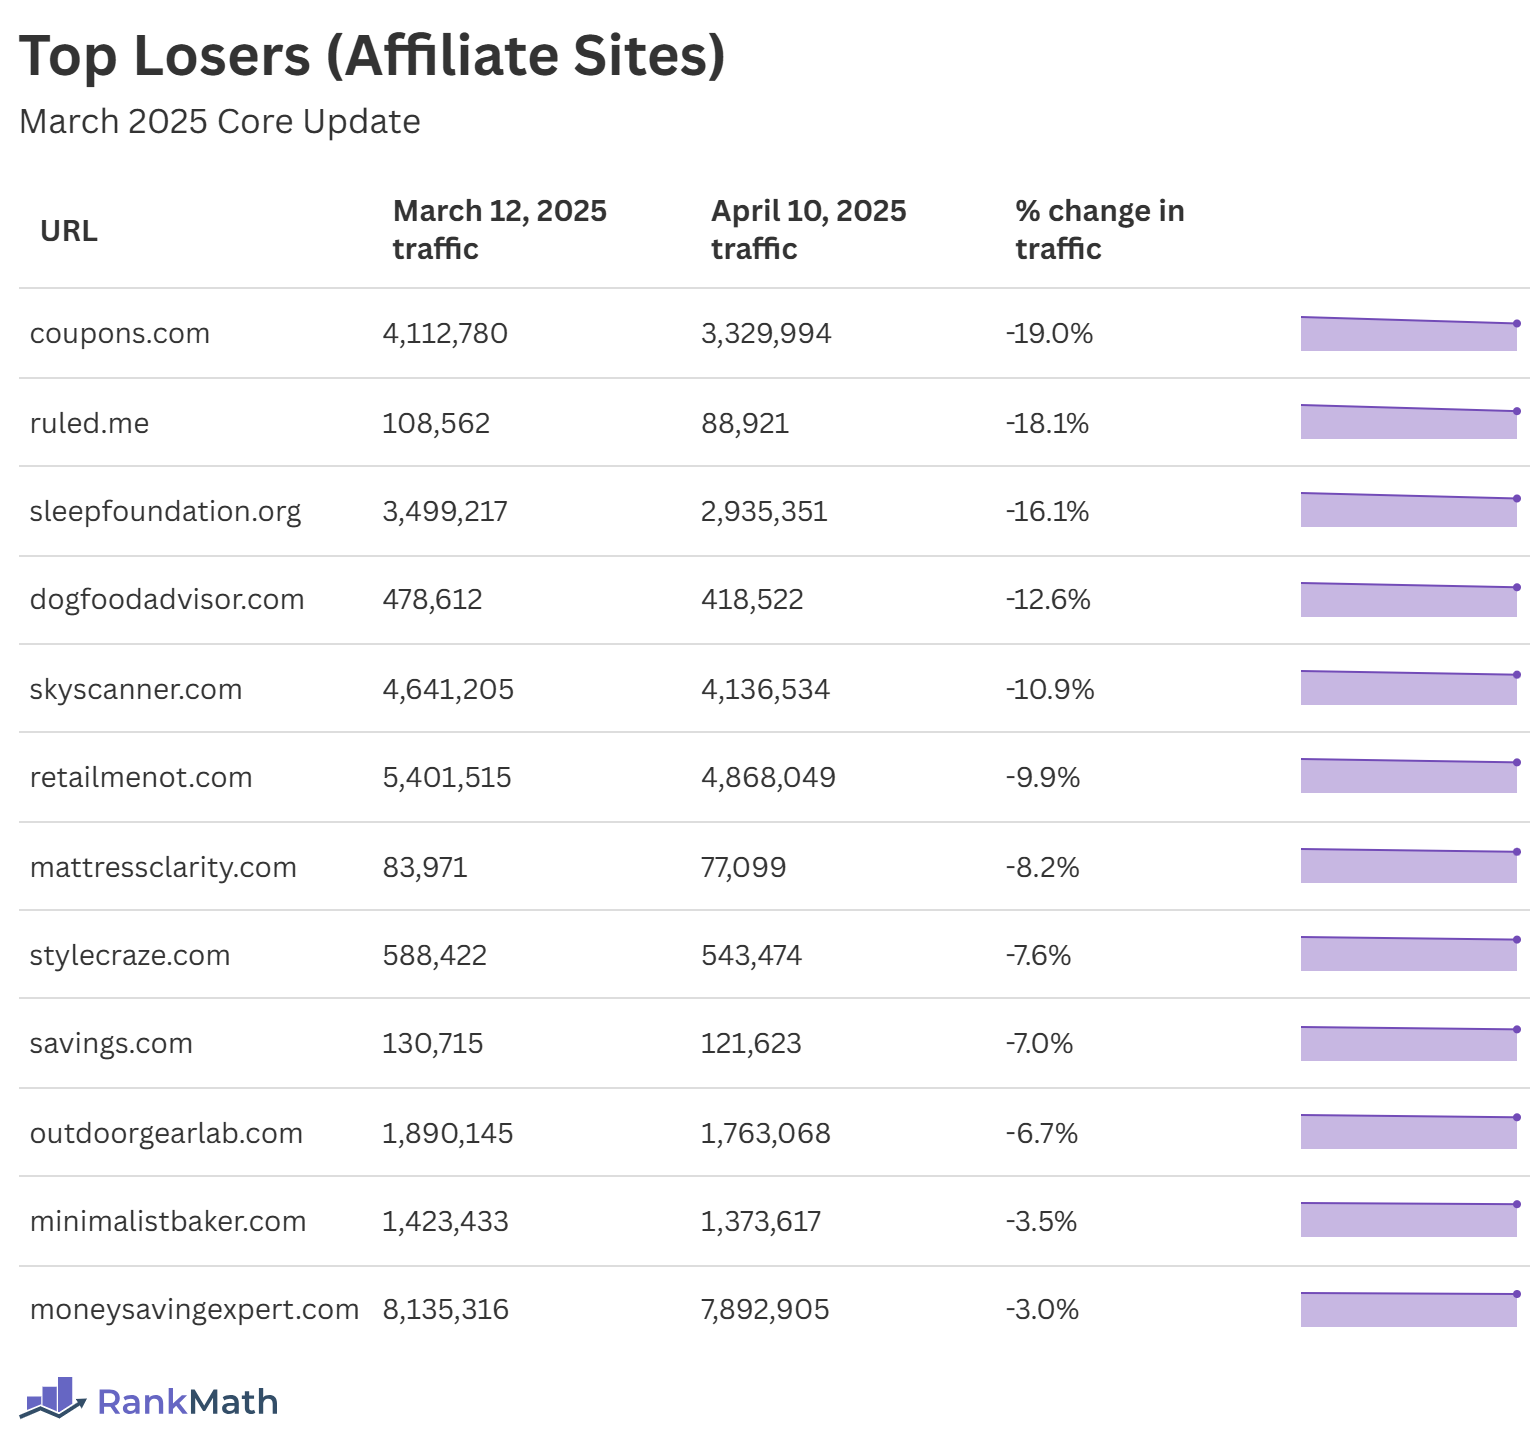
Task: Select the skyscanner.com URL cell
Action: 136,690
